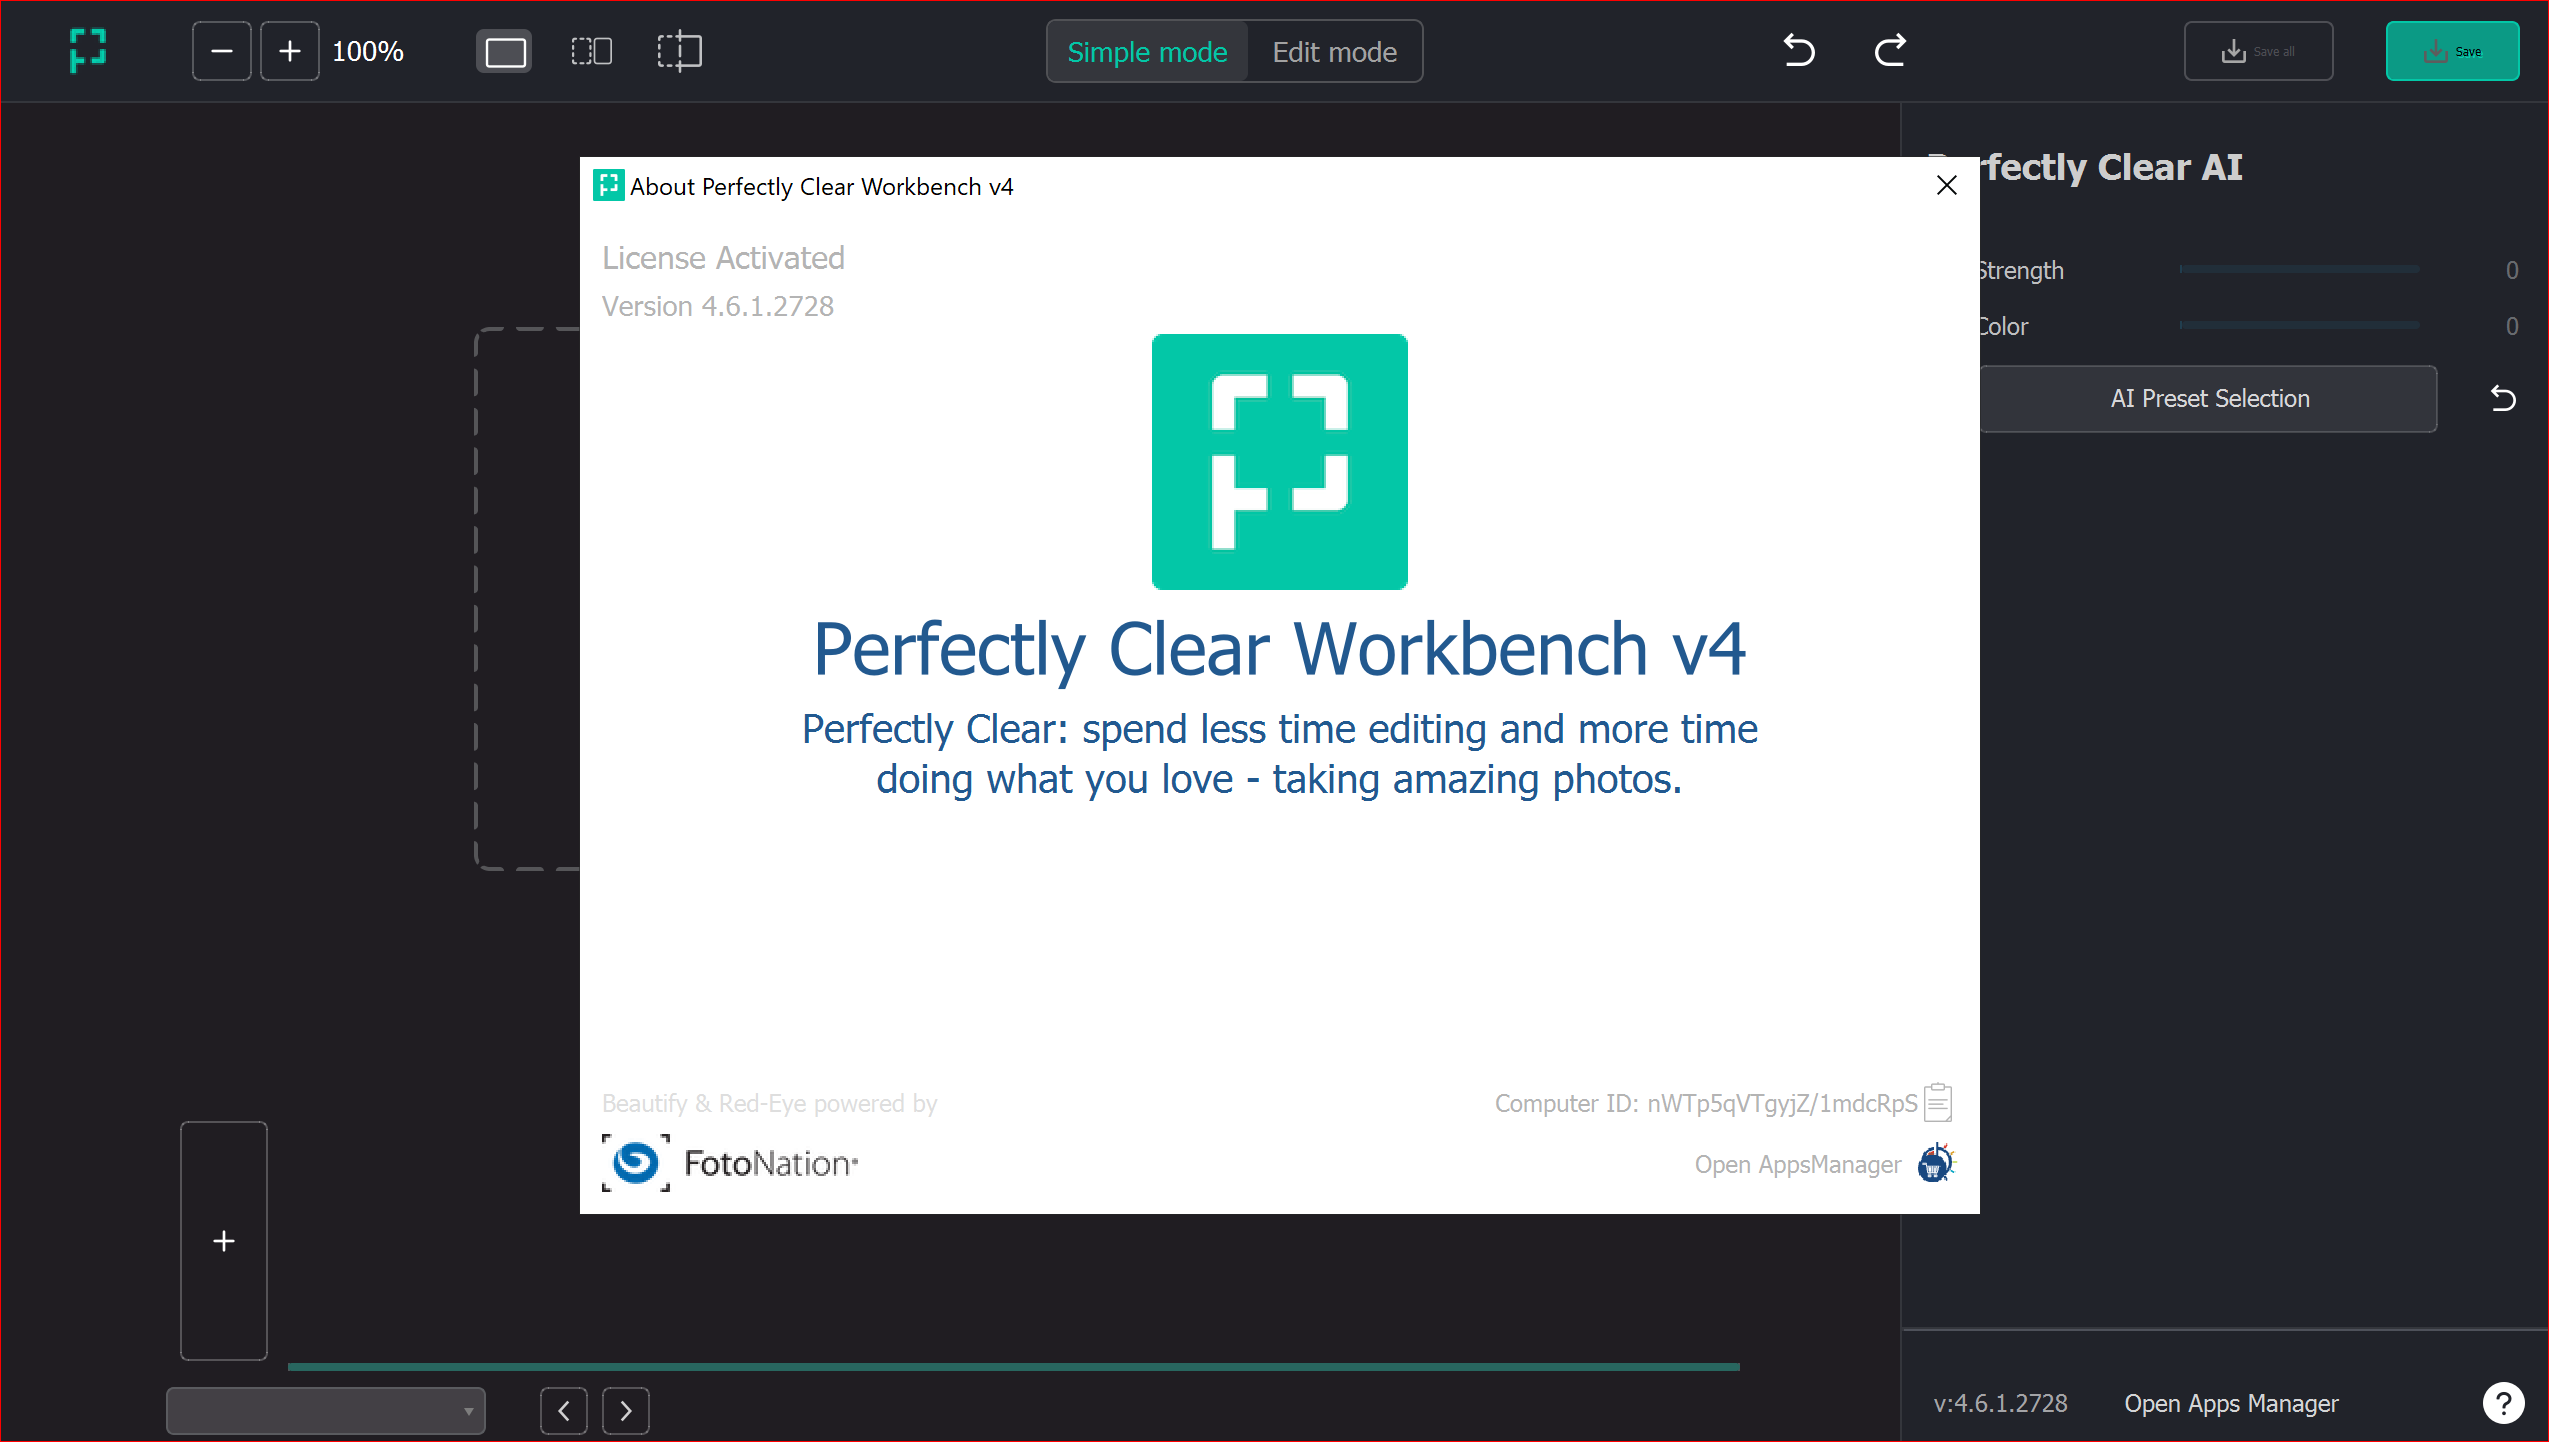Reset AI preset with the revert icon
This screenshot has height=1442, width=2549.
tap(2502, 399)
